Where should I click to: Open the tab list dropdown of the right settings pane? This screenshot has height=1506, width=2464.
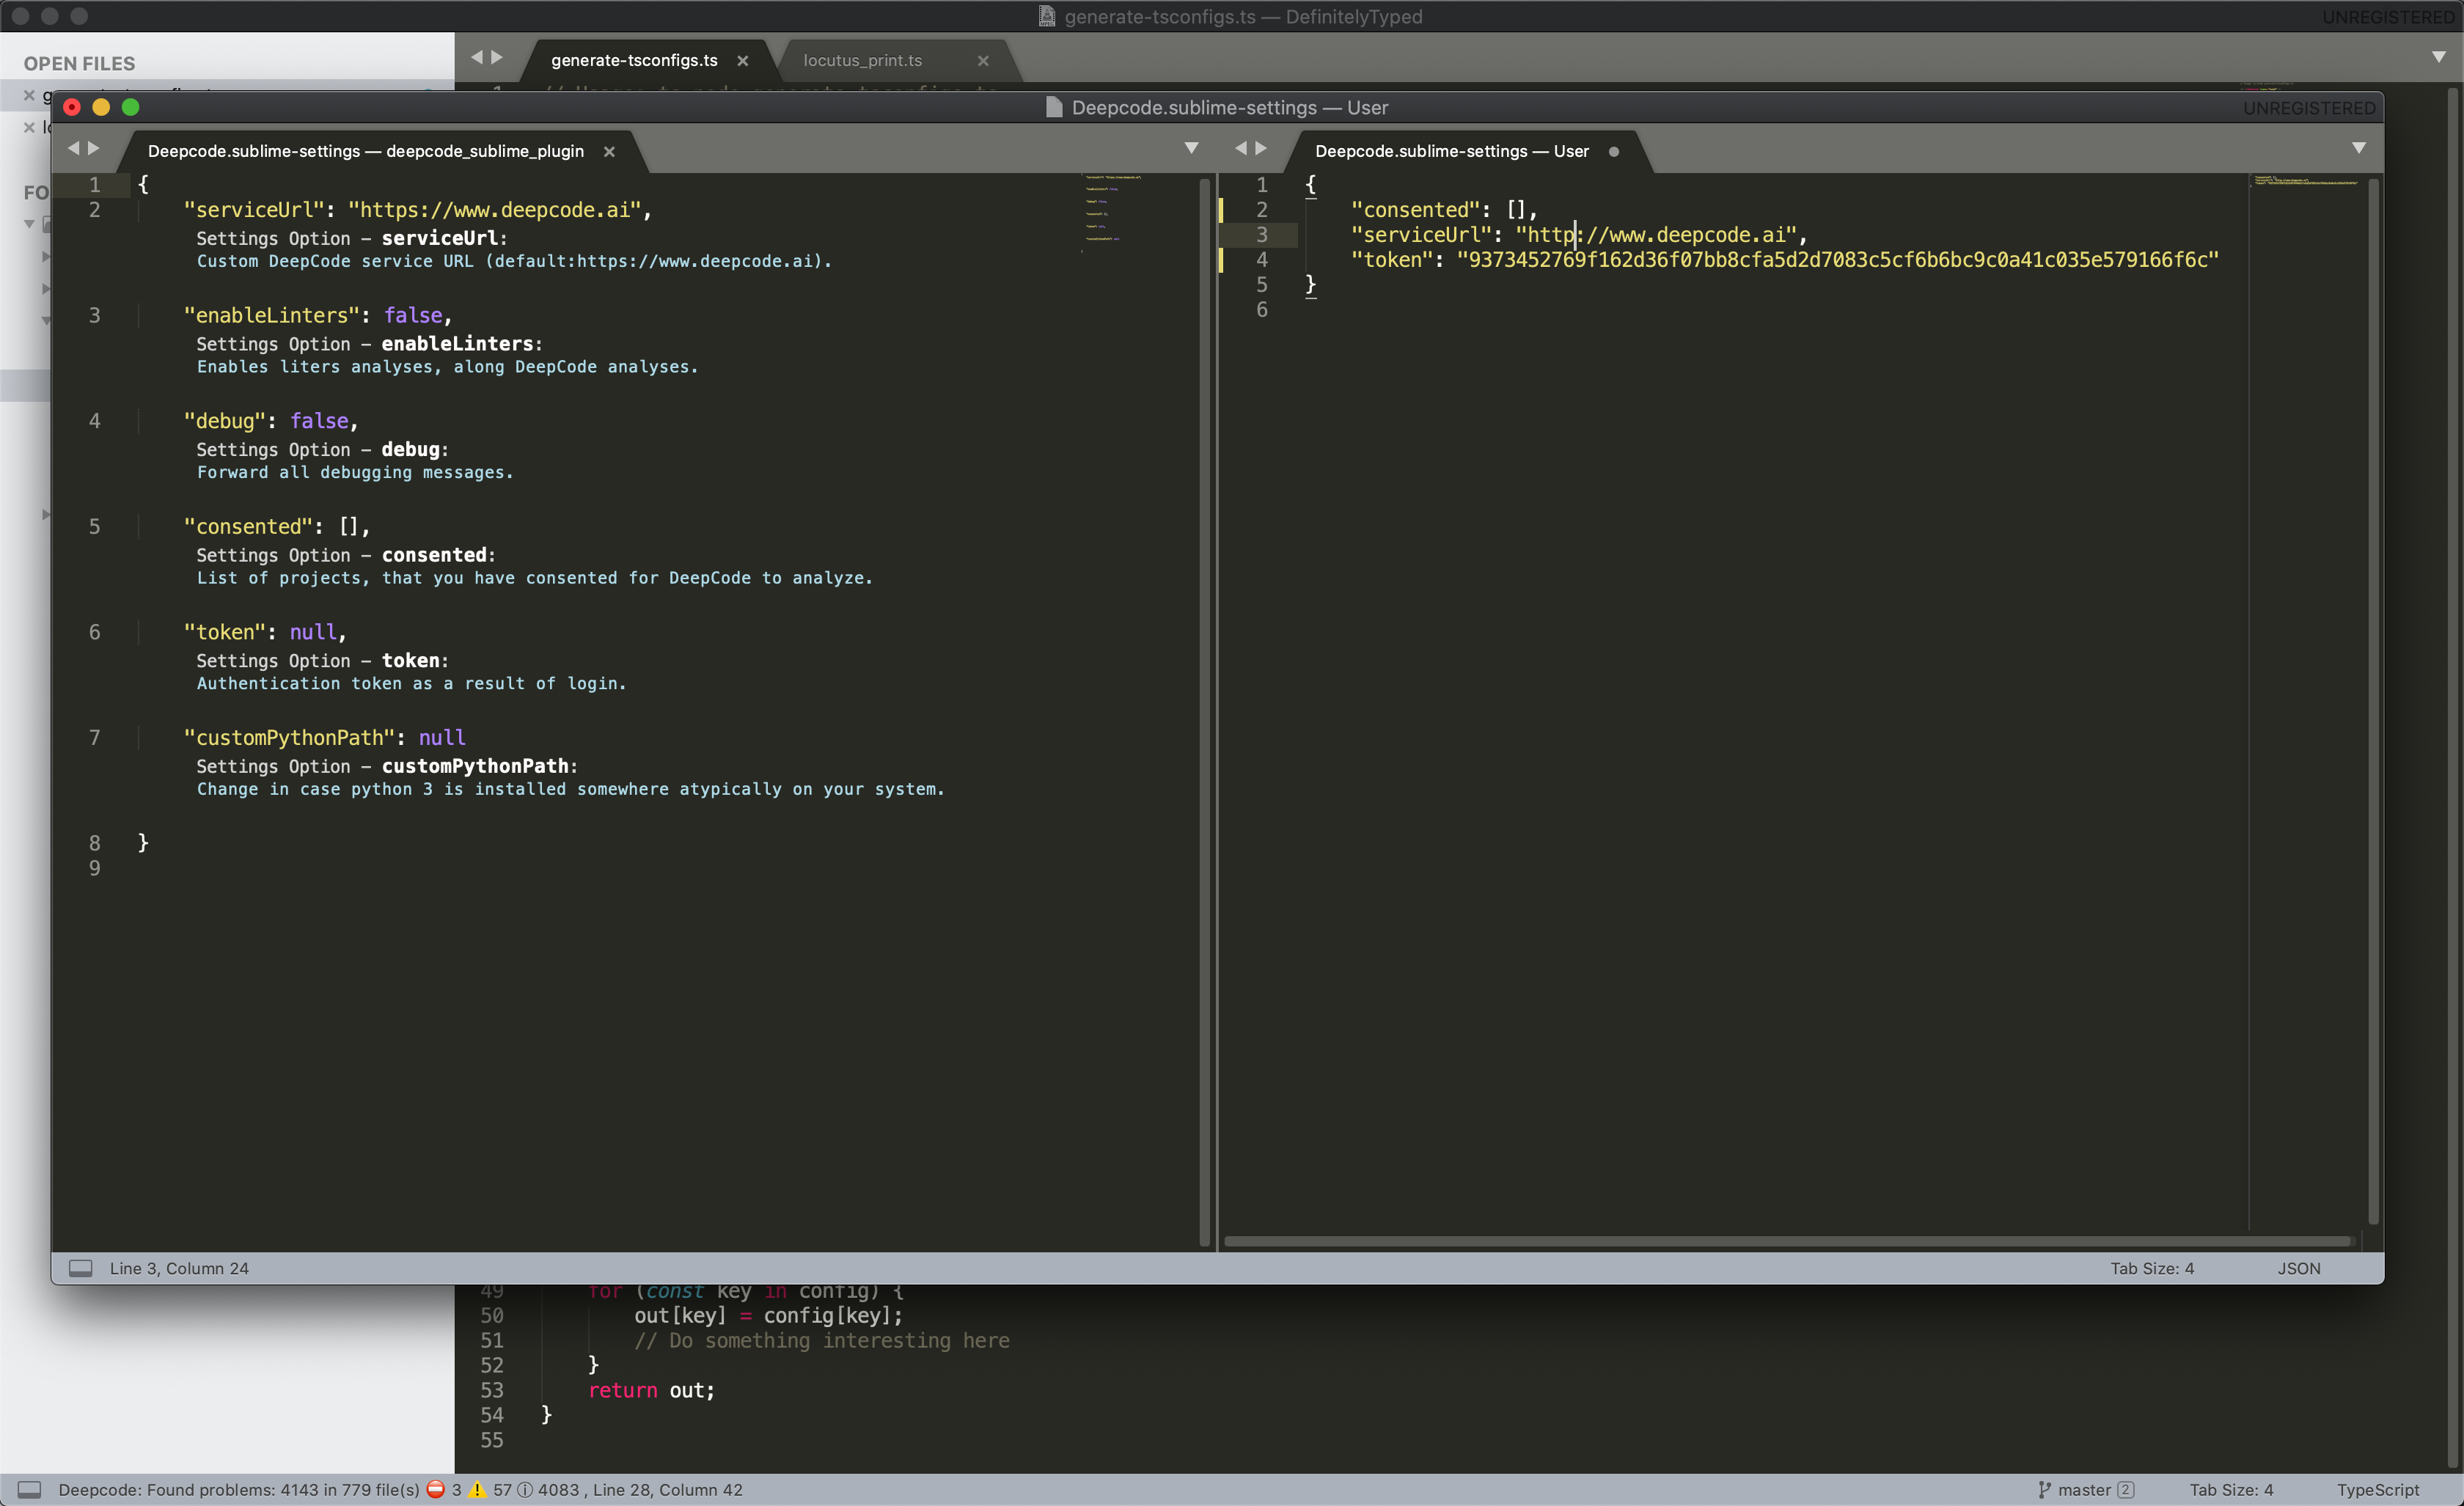click(2359, 148)
